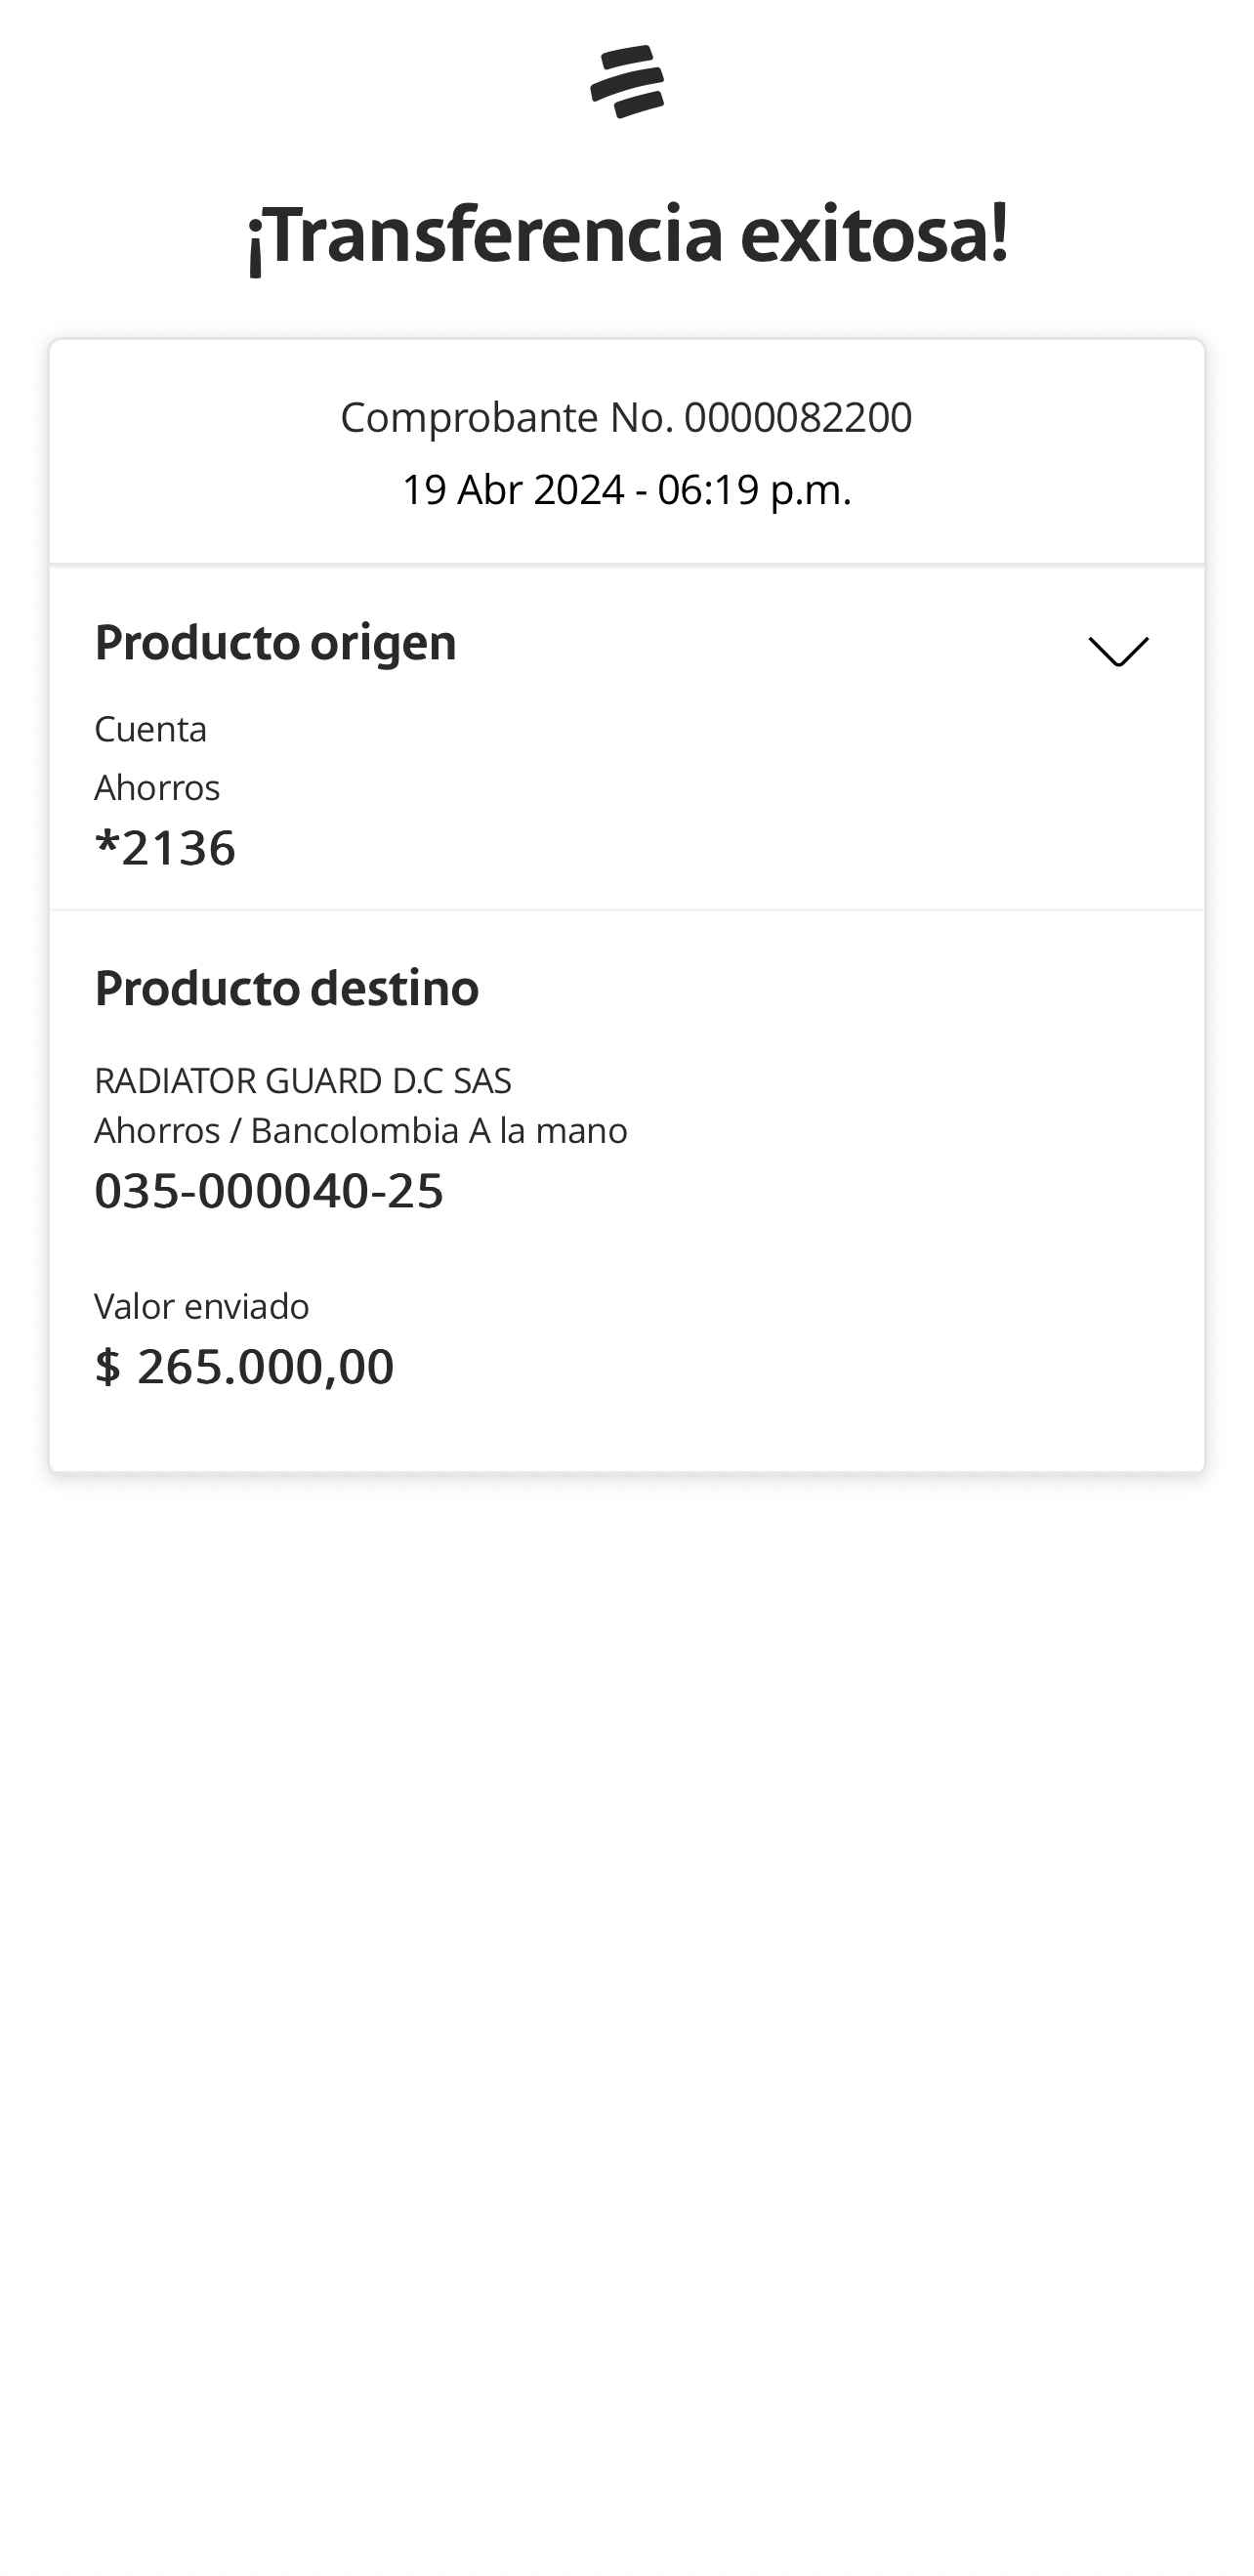Click the dollar sign before 265.000,00
The height and width of the screenshot is (2576, 1254).
pyautogui.click(x=107, y=1366)
